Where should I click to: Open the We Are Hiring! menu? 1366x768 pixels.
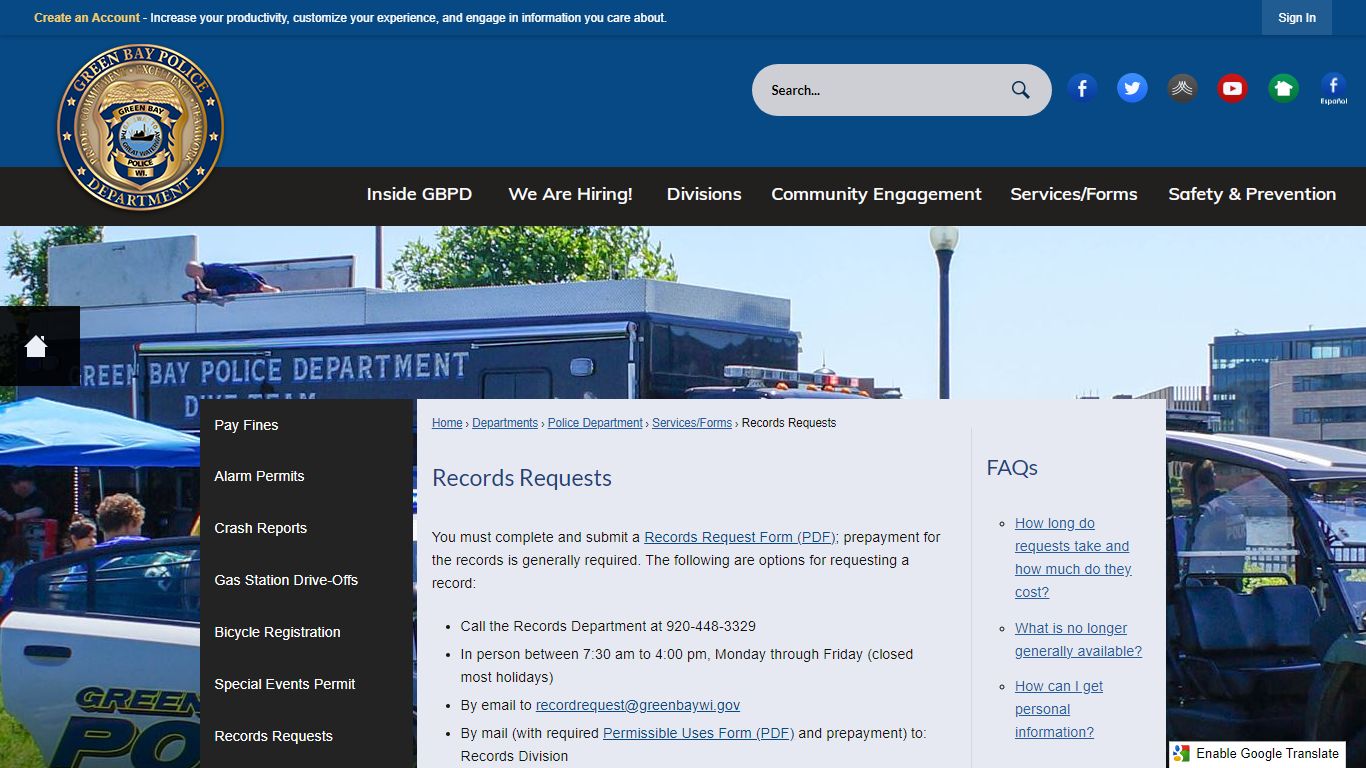pyautogui.click(x=570, y=194)
